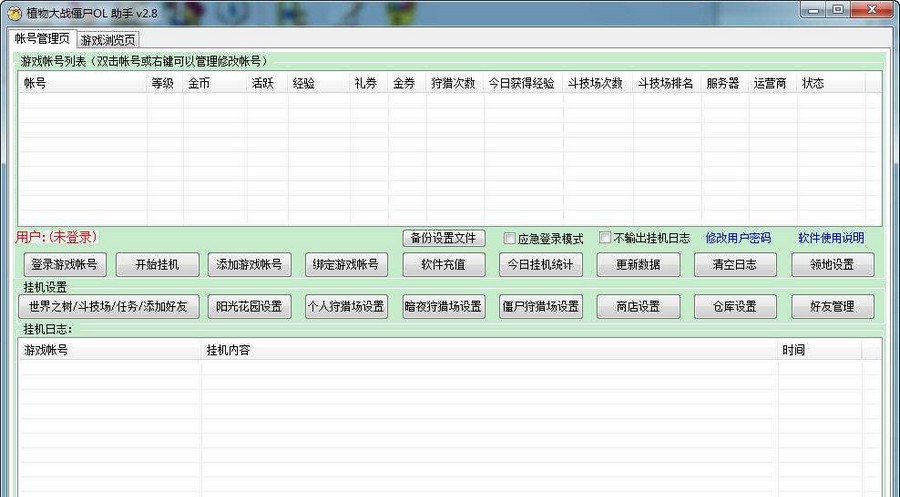Viewport: 900px width, 497px height.
Task: Click 运营商 column header
Action: (773, 83)
